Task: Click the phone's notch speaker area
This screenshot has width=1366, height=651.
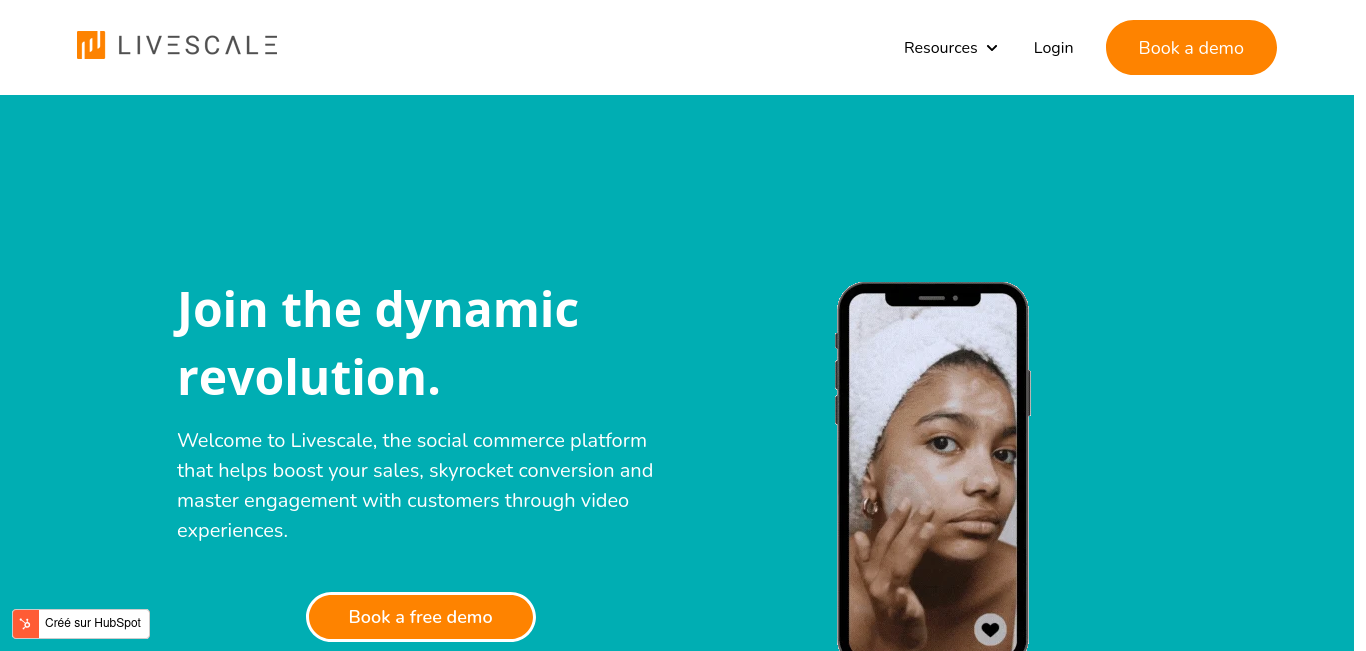Action: (933, 298)
